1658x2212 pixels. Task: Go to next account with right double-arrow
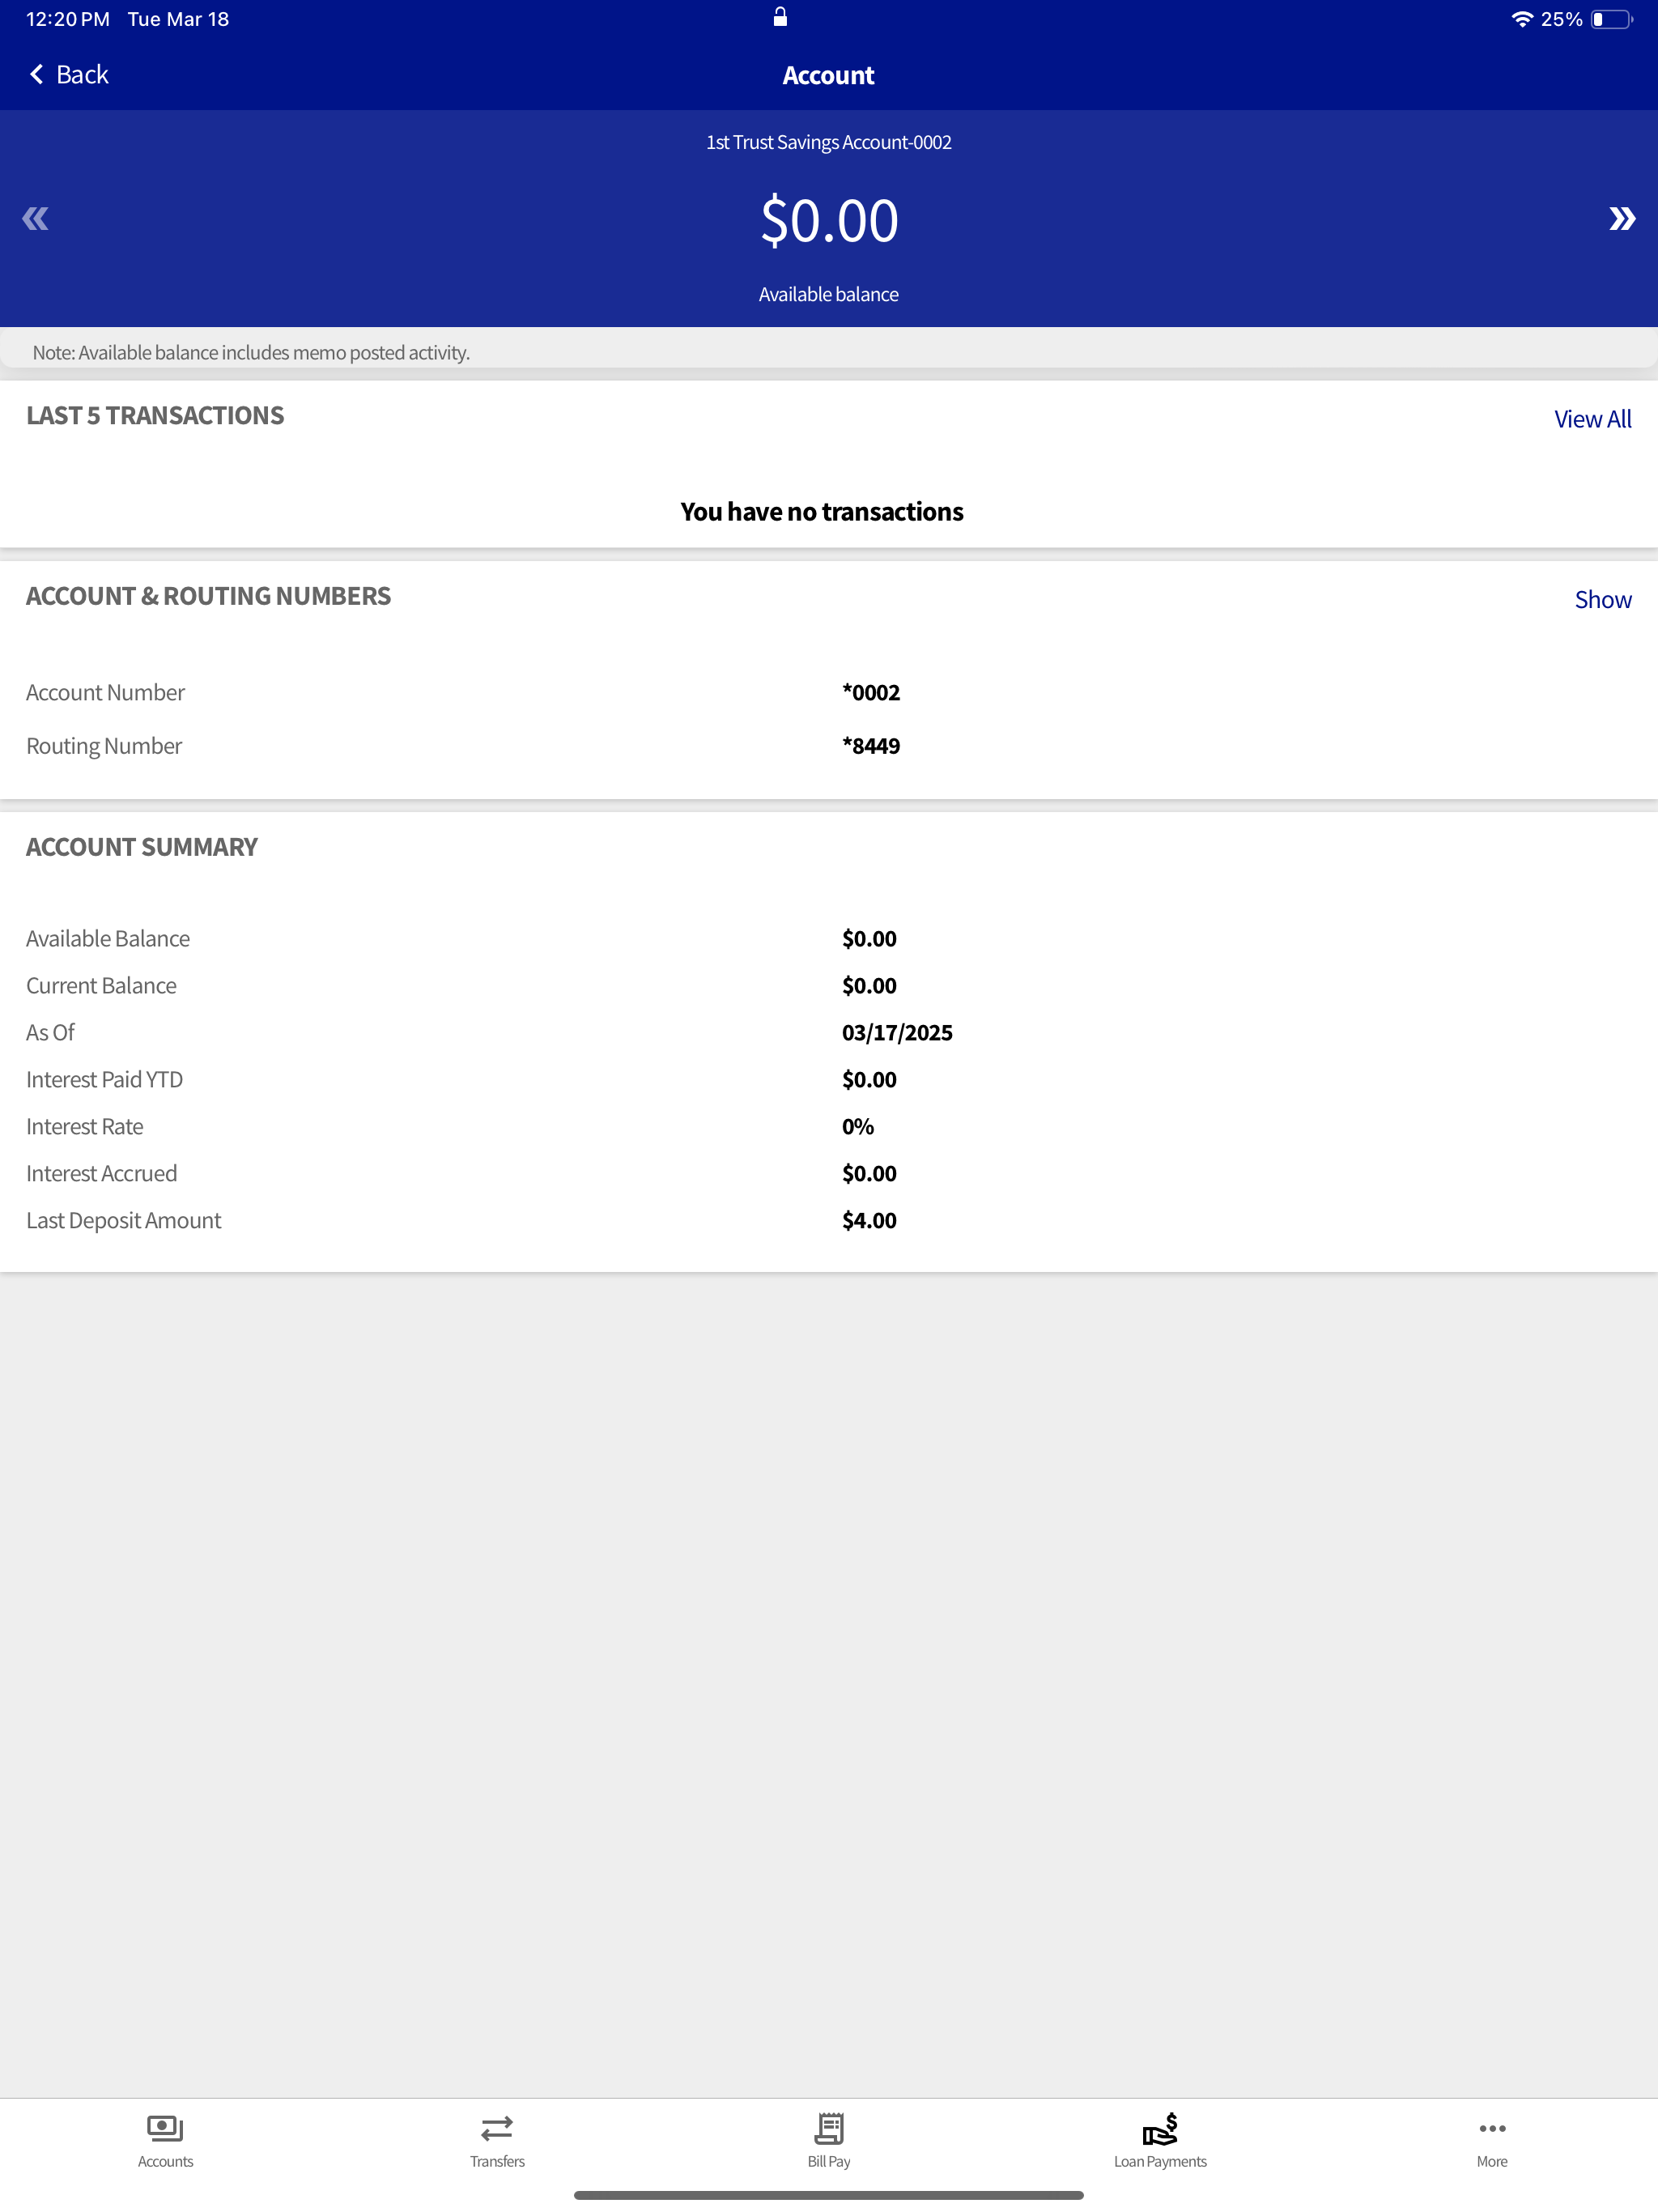(x=1622, y=218)
